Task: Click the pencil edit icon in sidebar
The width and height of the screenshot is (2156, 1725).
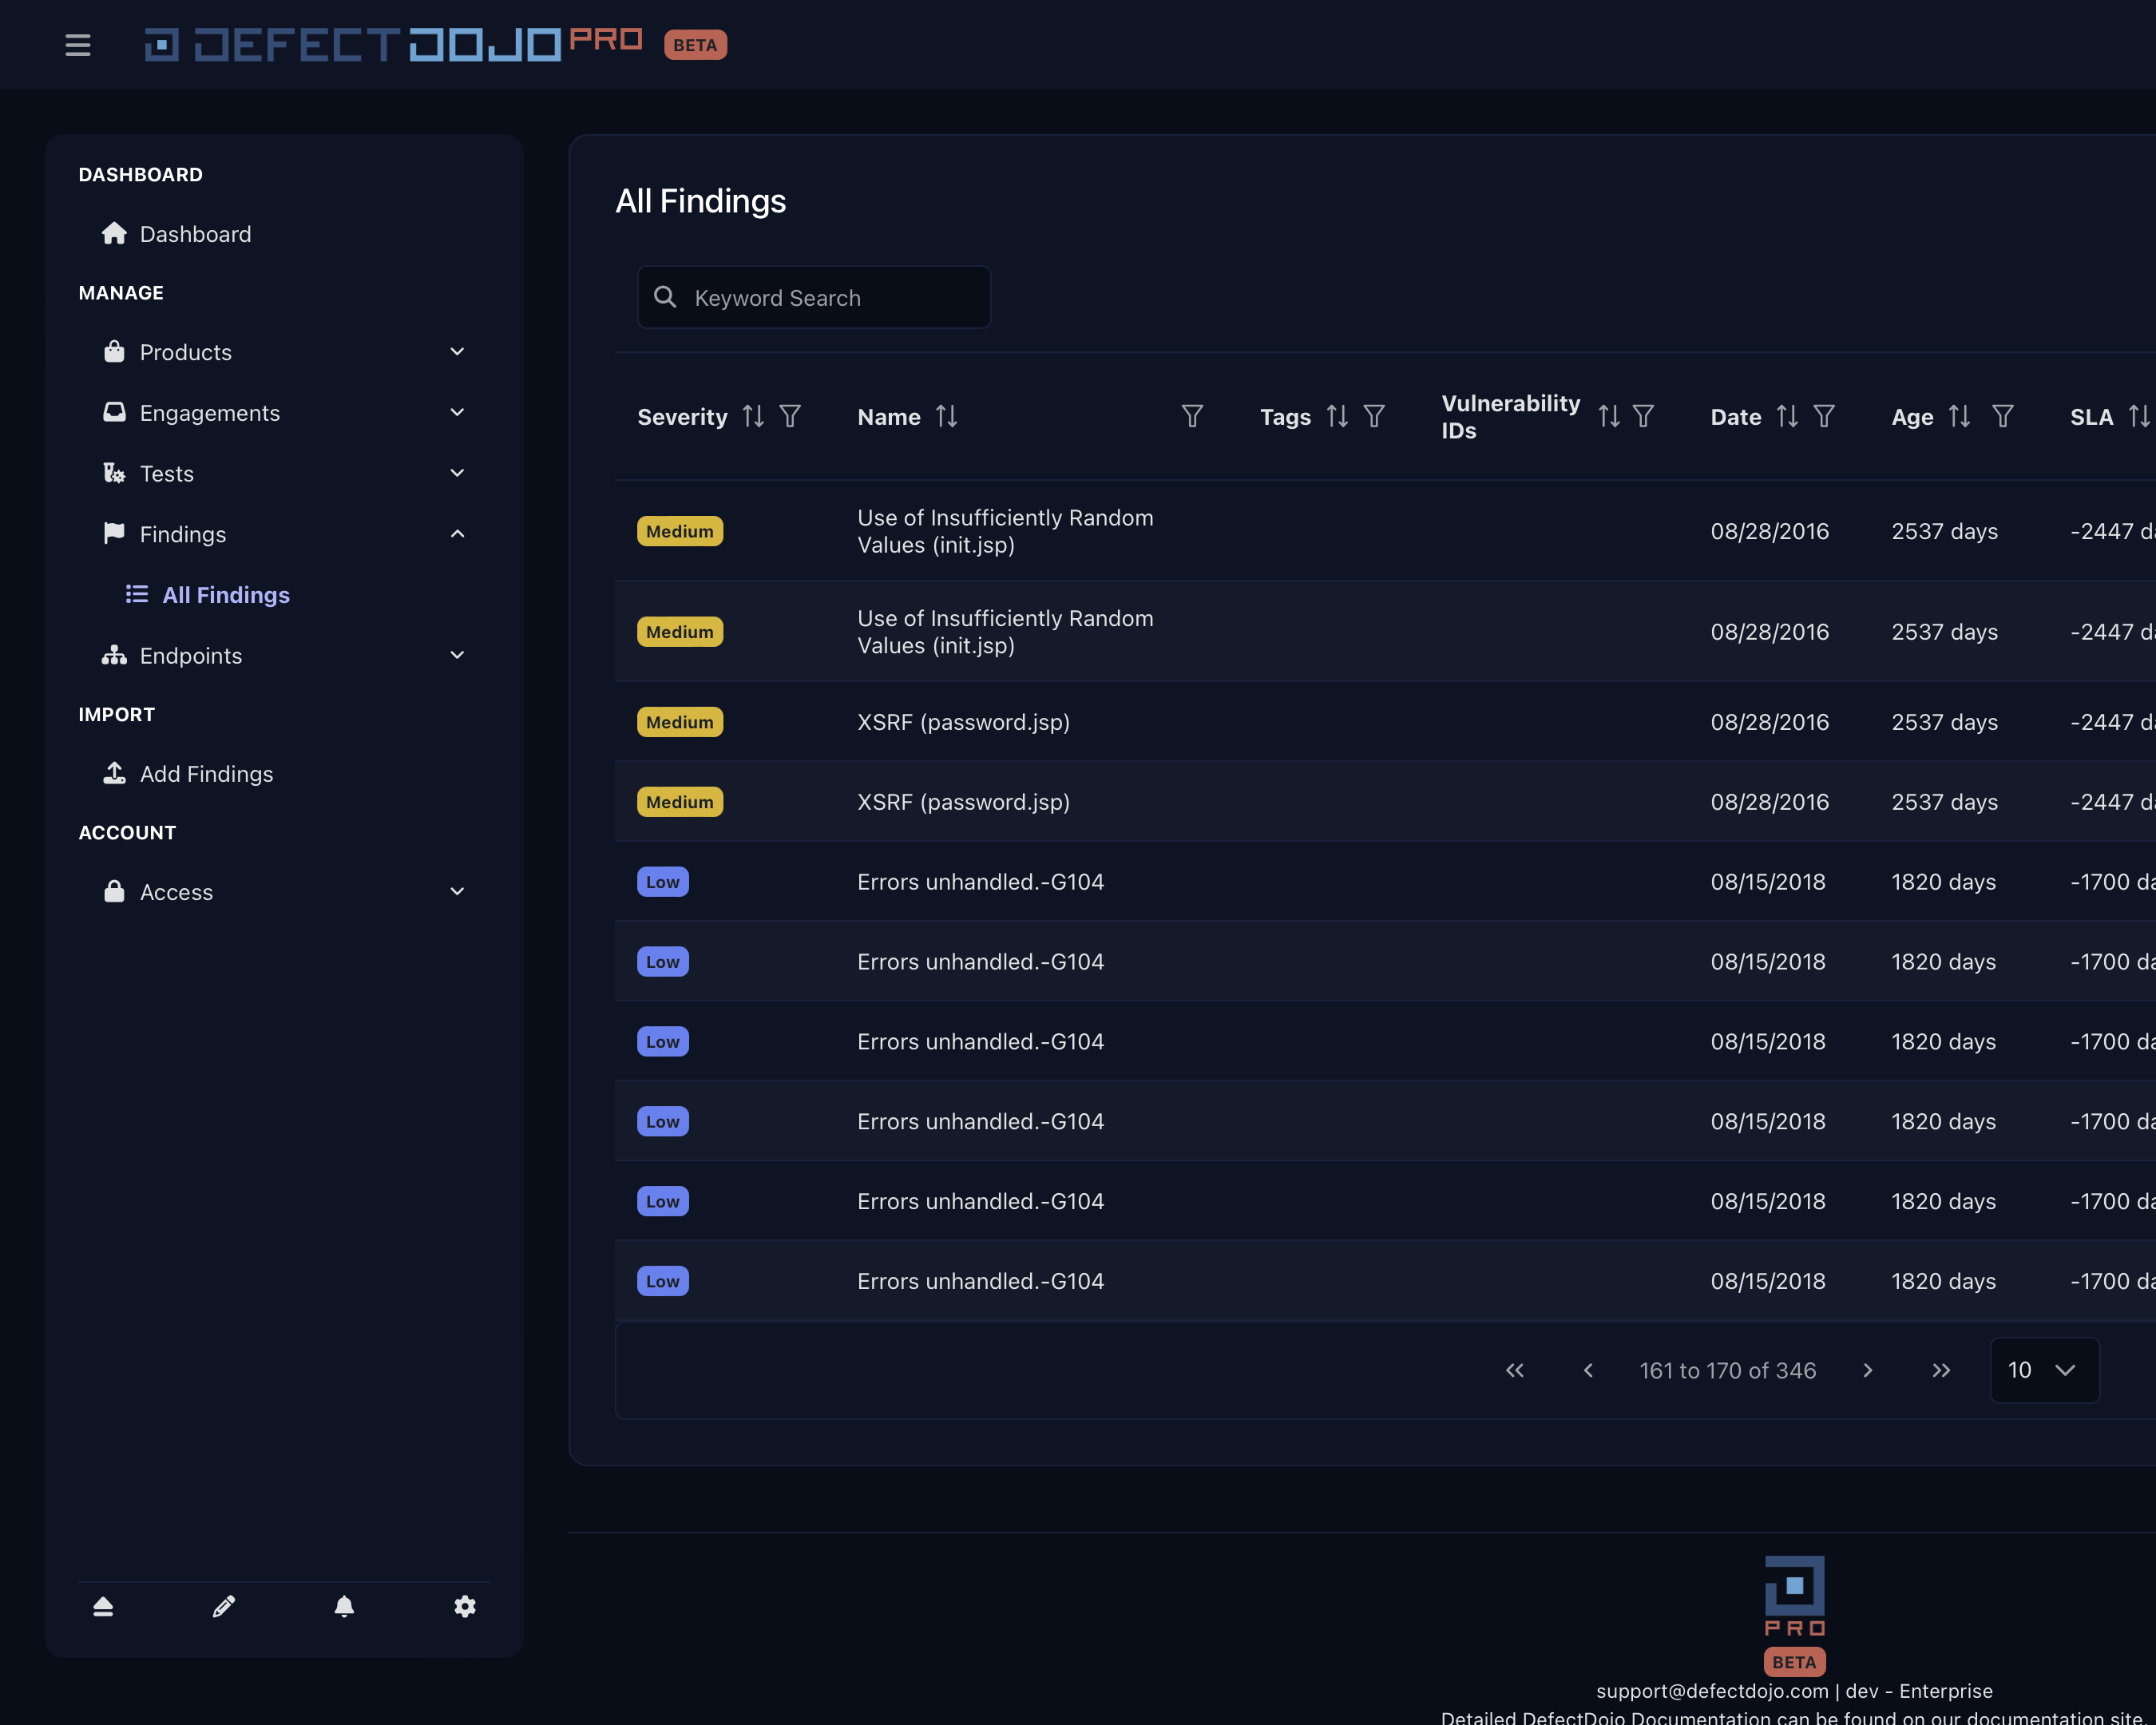Action: pos(224,1606)
